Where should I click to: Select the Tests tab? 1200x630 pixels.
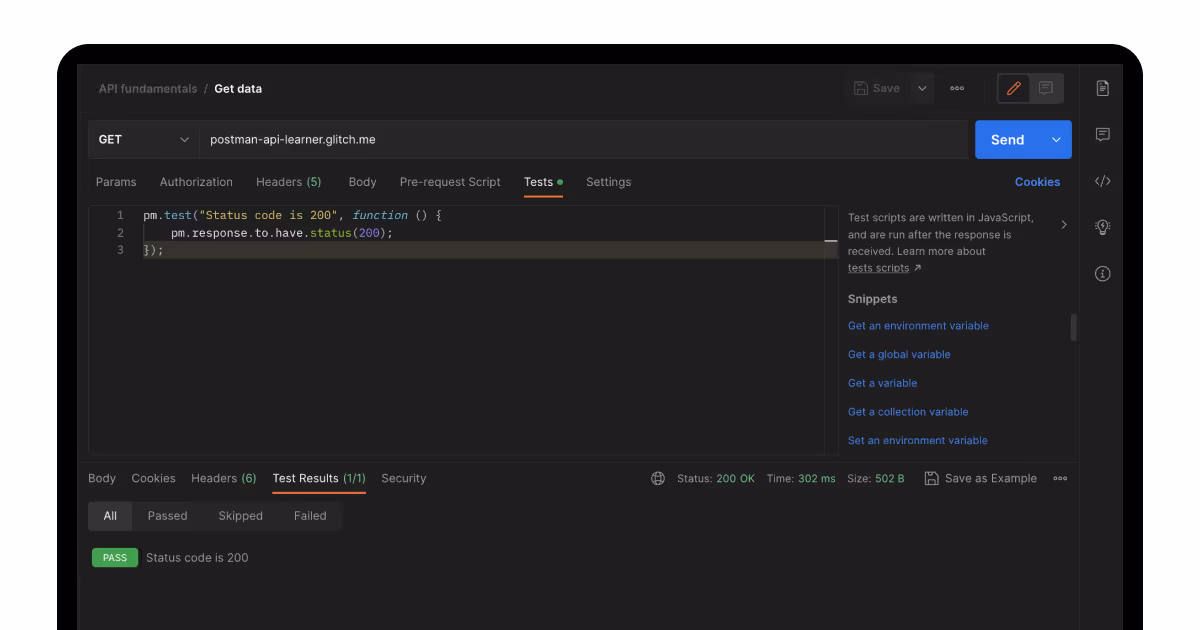543,182
